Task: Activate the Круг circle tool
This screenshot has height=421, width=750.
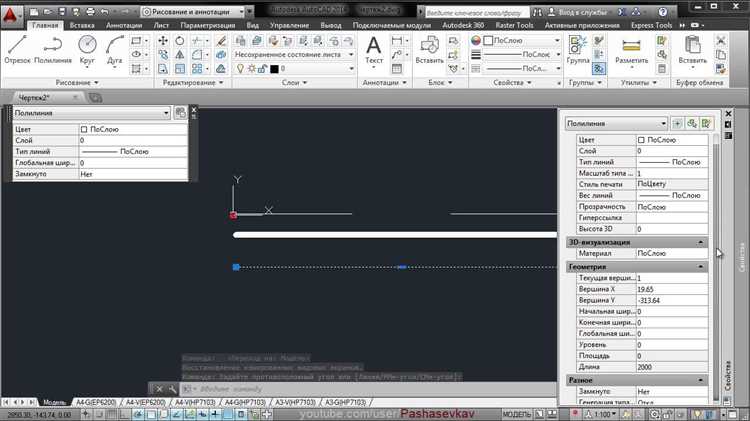Action: coord(88,46)
